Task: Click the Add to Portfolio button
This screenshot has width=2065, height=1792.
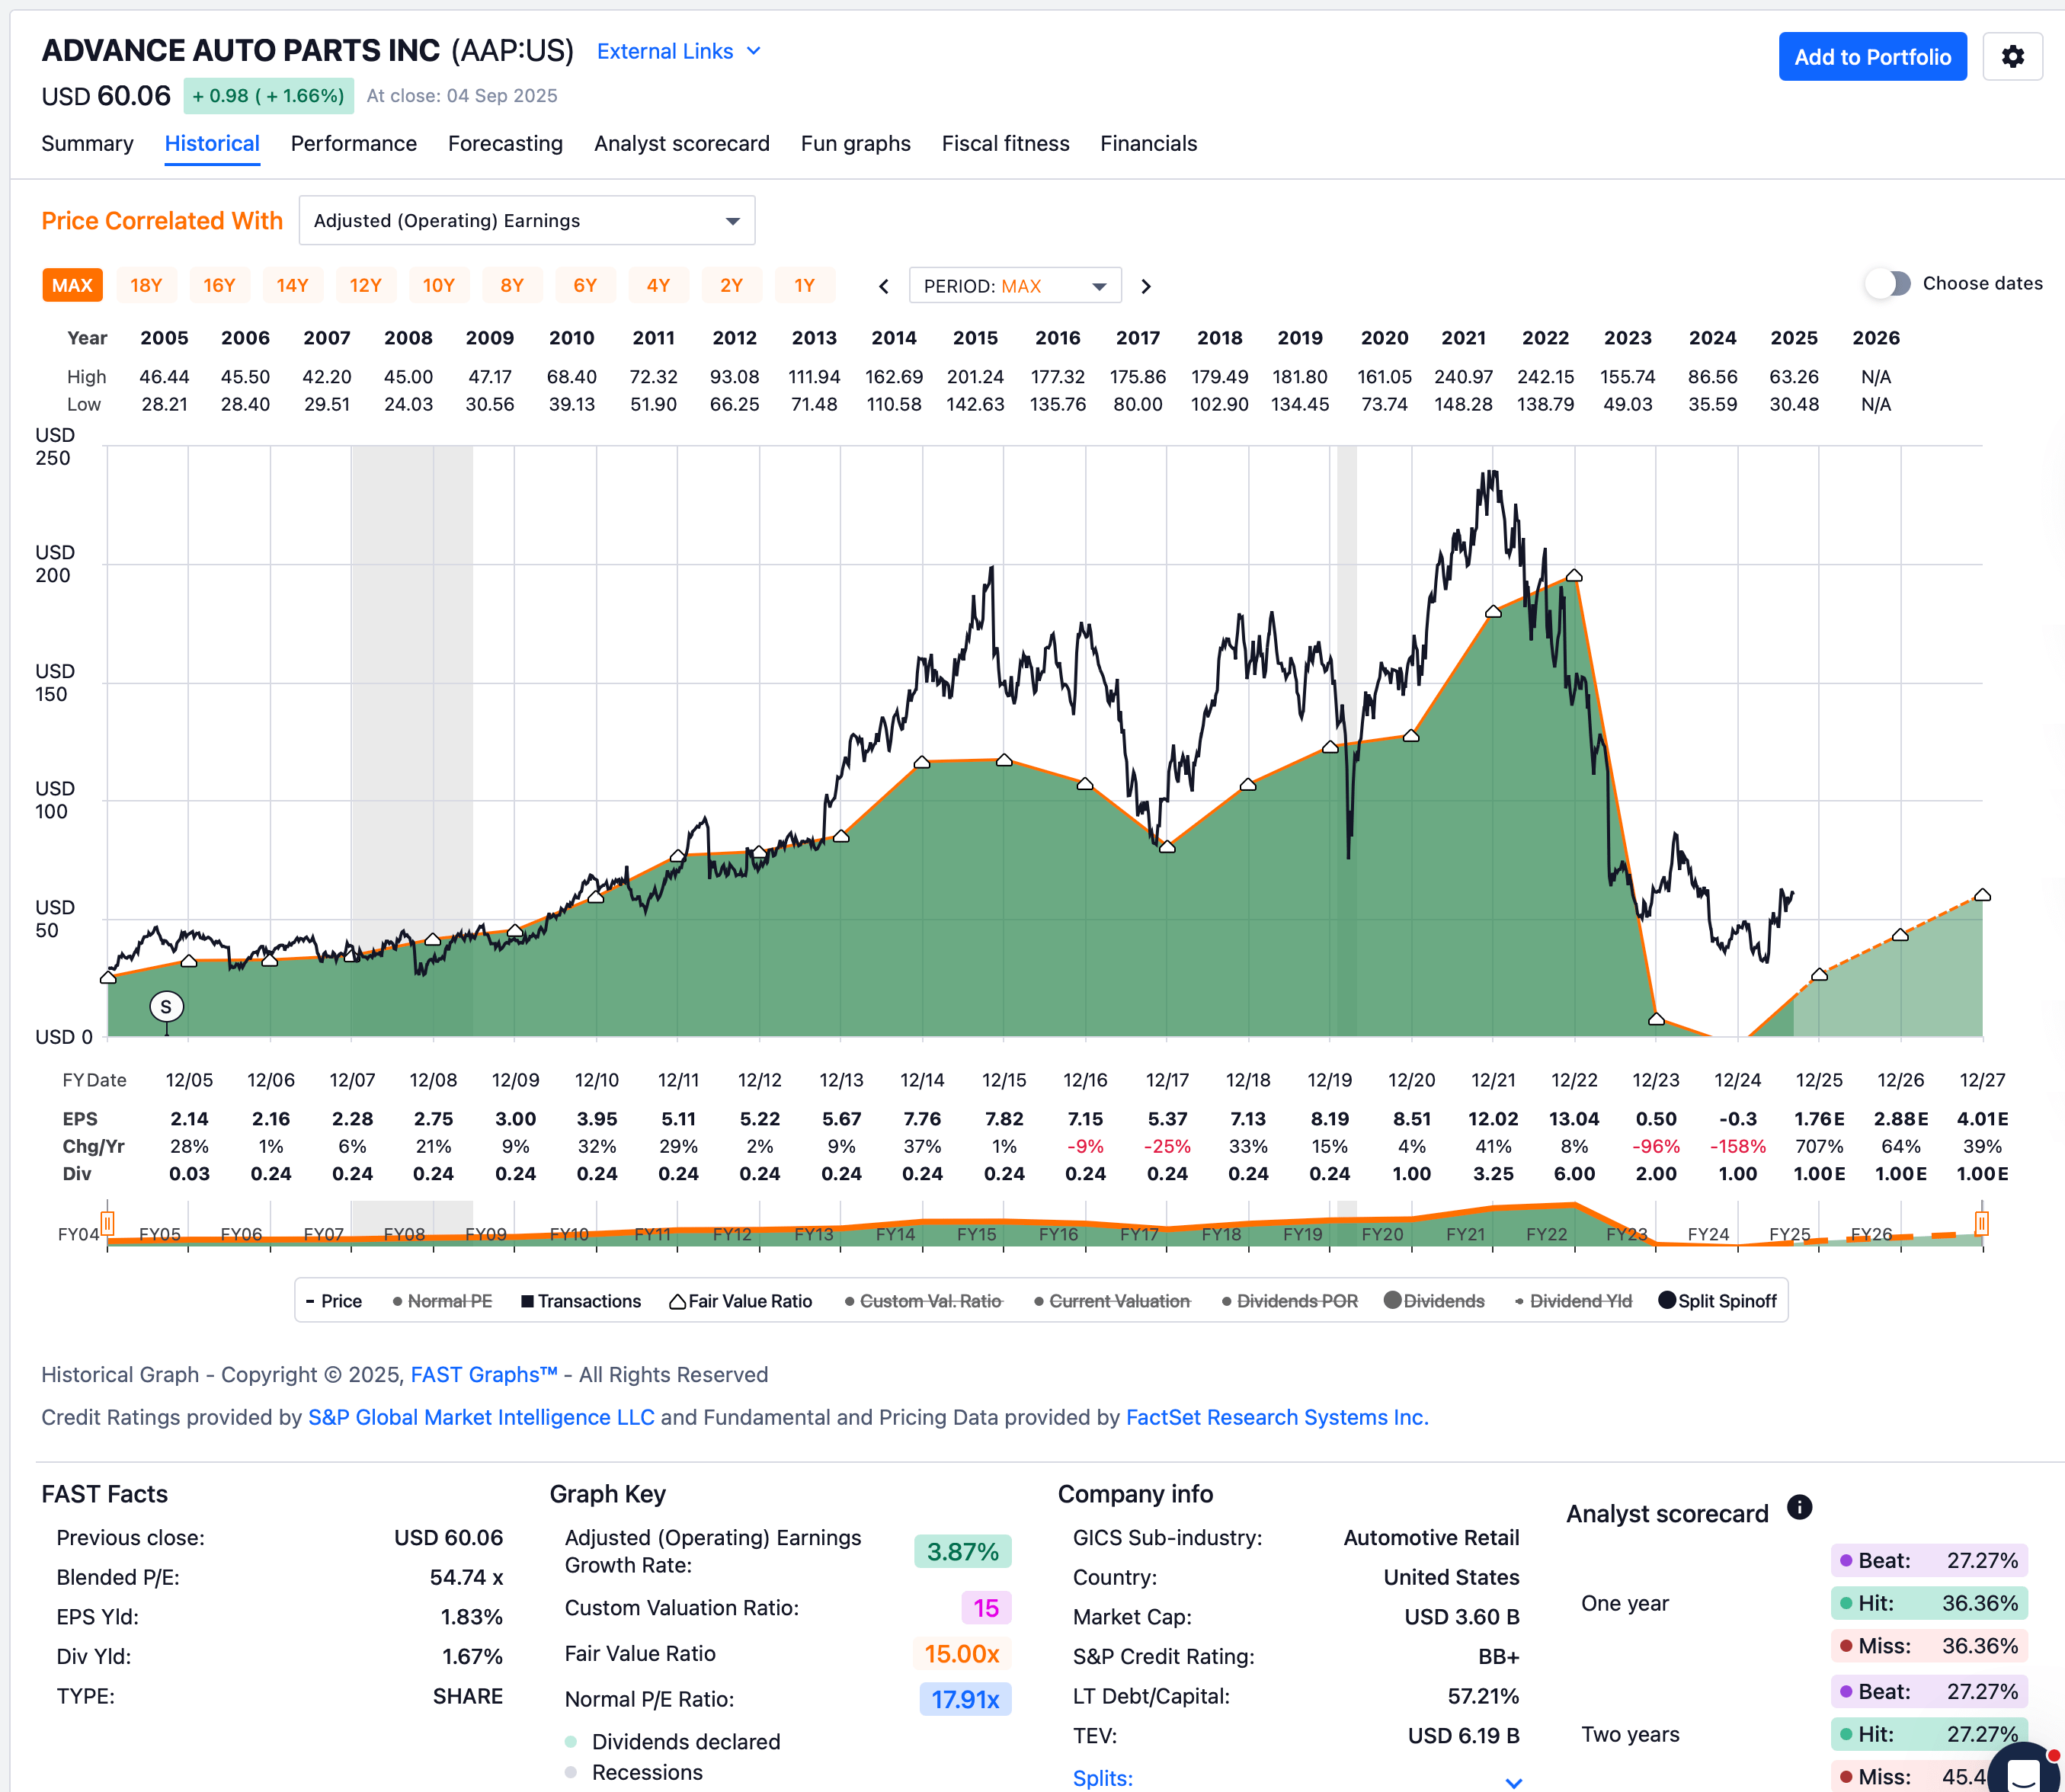Action: (1872, 56)
